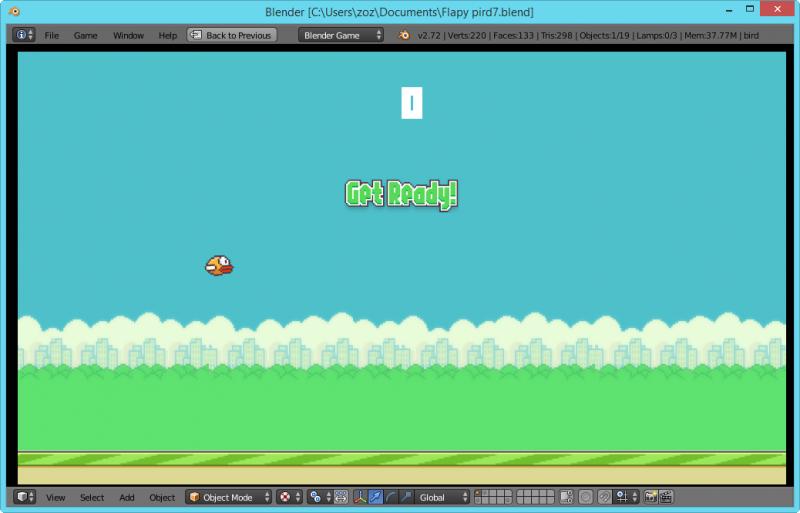Open the Info editor type selector
800x513 pixels.
coord(24,35)
